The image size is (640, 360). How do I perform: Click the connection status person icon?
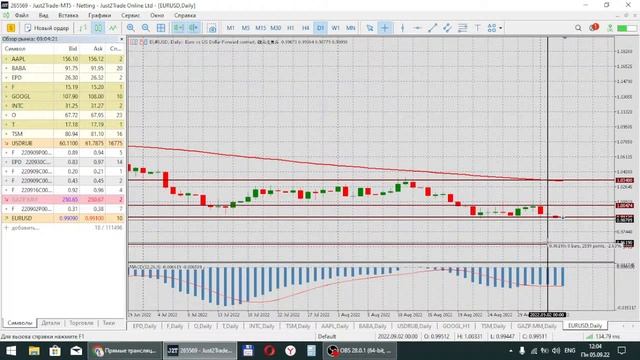610,28
